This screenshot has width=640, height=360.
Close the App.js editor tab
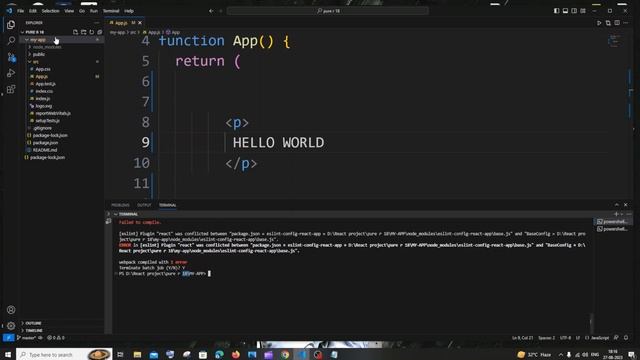tap(140, 23)
